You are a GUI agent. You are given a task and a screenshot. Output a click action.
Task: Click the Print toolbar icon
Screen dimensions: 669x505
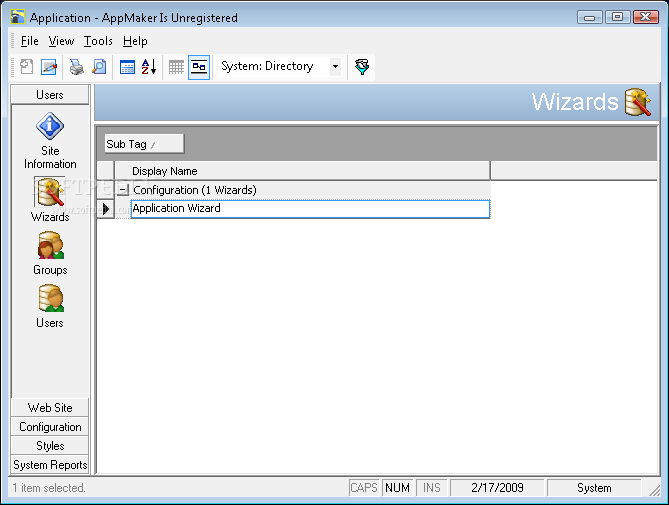click(77, 67)
